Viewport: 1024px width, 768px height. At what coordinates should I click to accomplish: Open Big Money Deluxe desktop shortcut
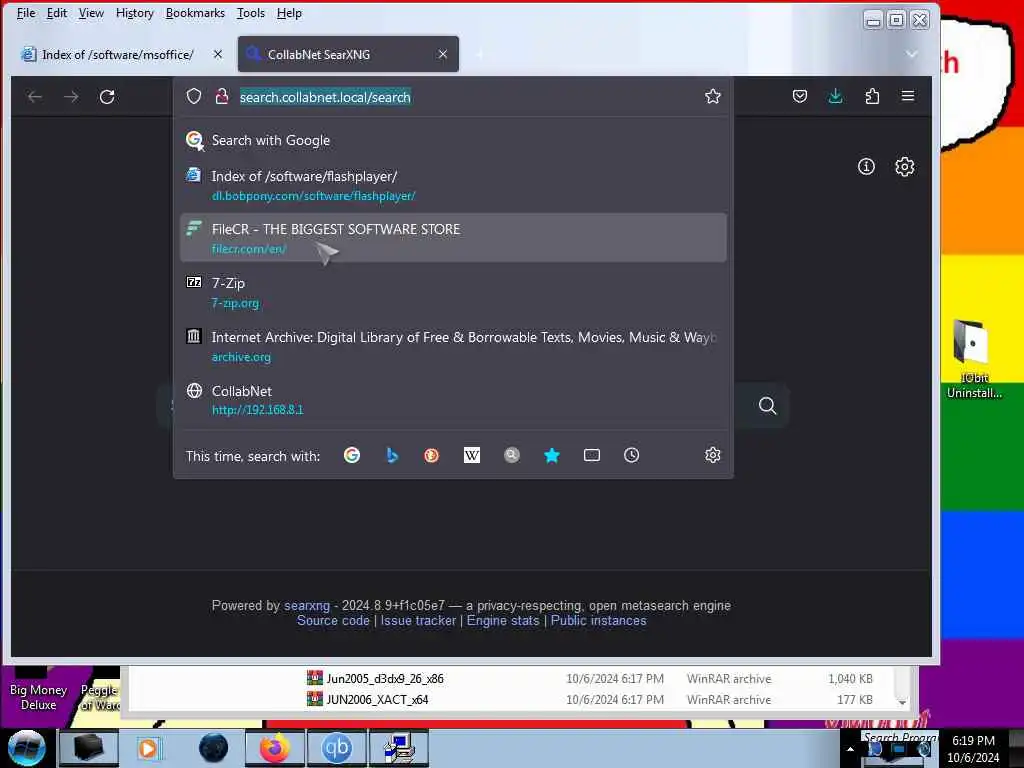(x=38, y=689)
